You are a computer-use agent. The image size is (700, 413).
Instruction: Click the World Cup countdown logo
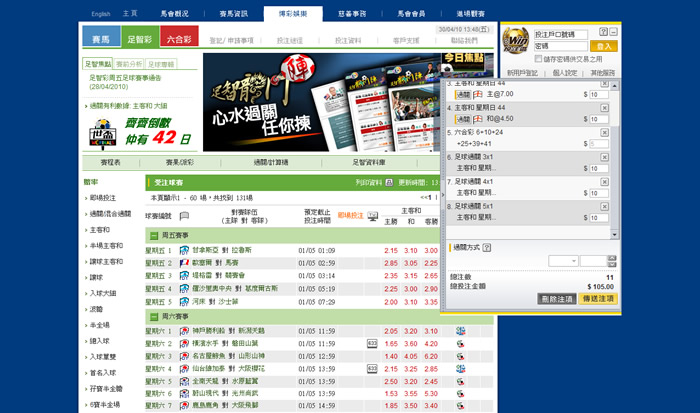tap(103, 133)
